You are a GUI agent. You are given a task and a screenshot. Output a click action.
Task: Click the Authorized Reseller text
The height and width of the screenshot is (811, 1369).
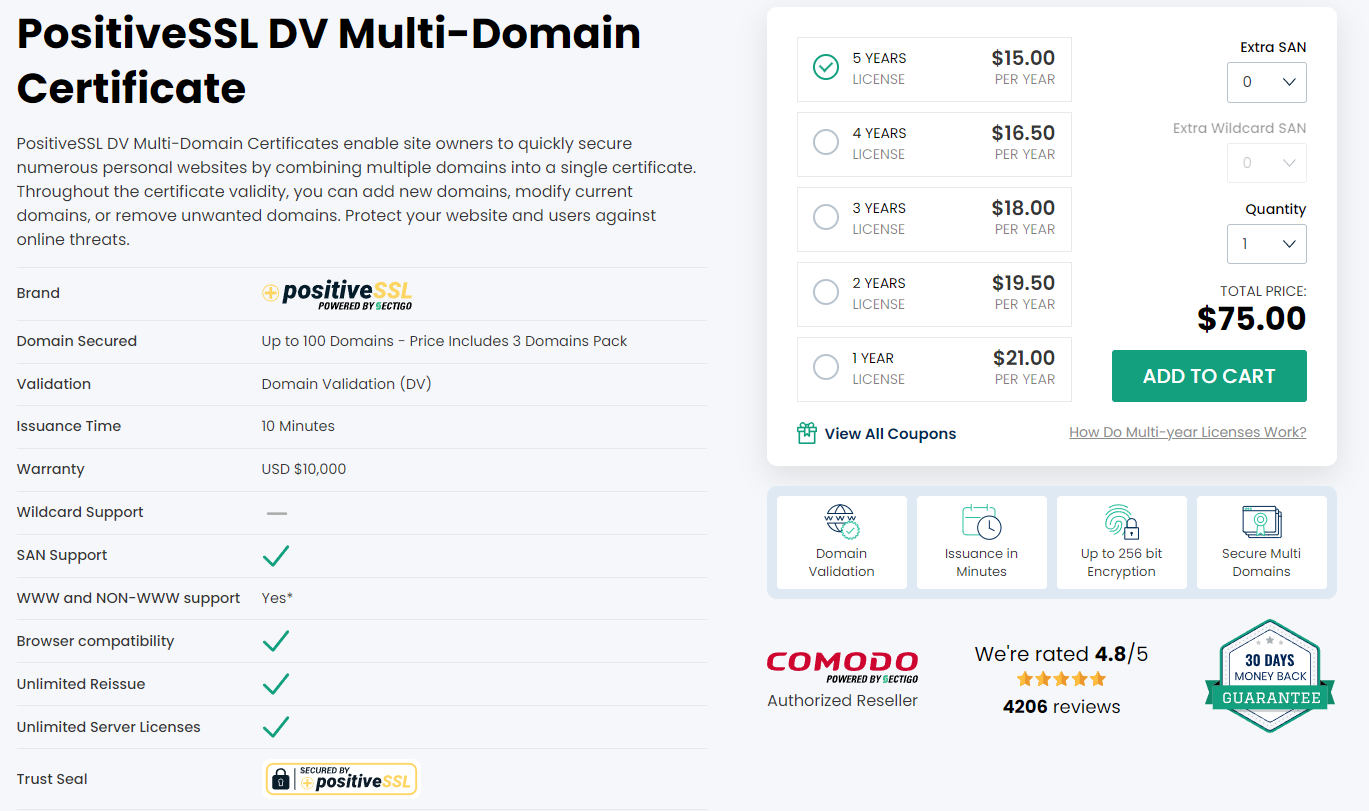pos(842,700)
